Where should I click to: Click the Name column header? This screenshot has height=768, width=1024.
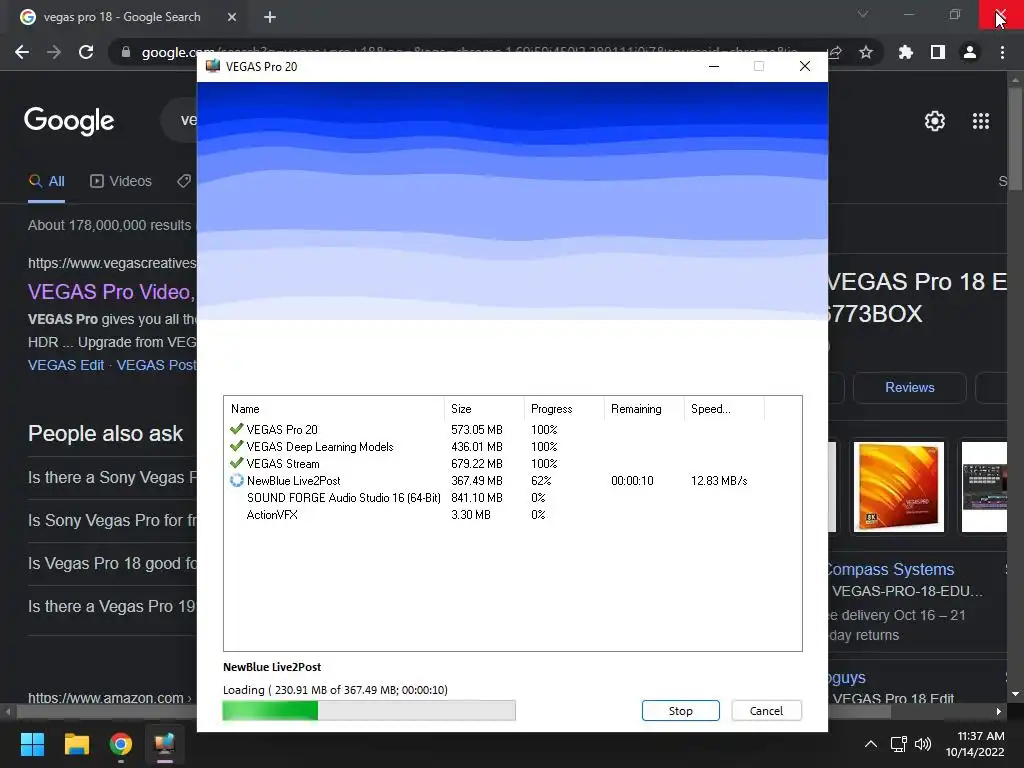334,409
